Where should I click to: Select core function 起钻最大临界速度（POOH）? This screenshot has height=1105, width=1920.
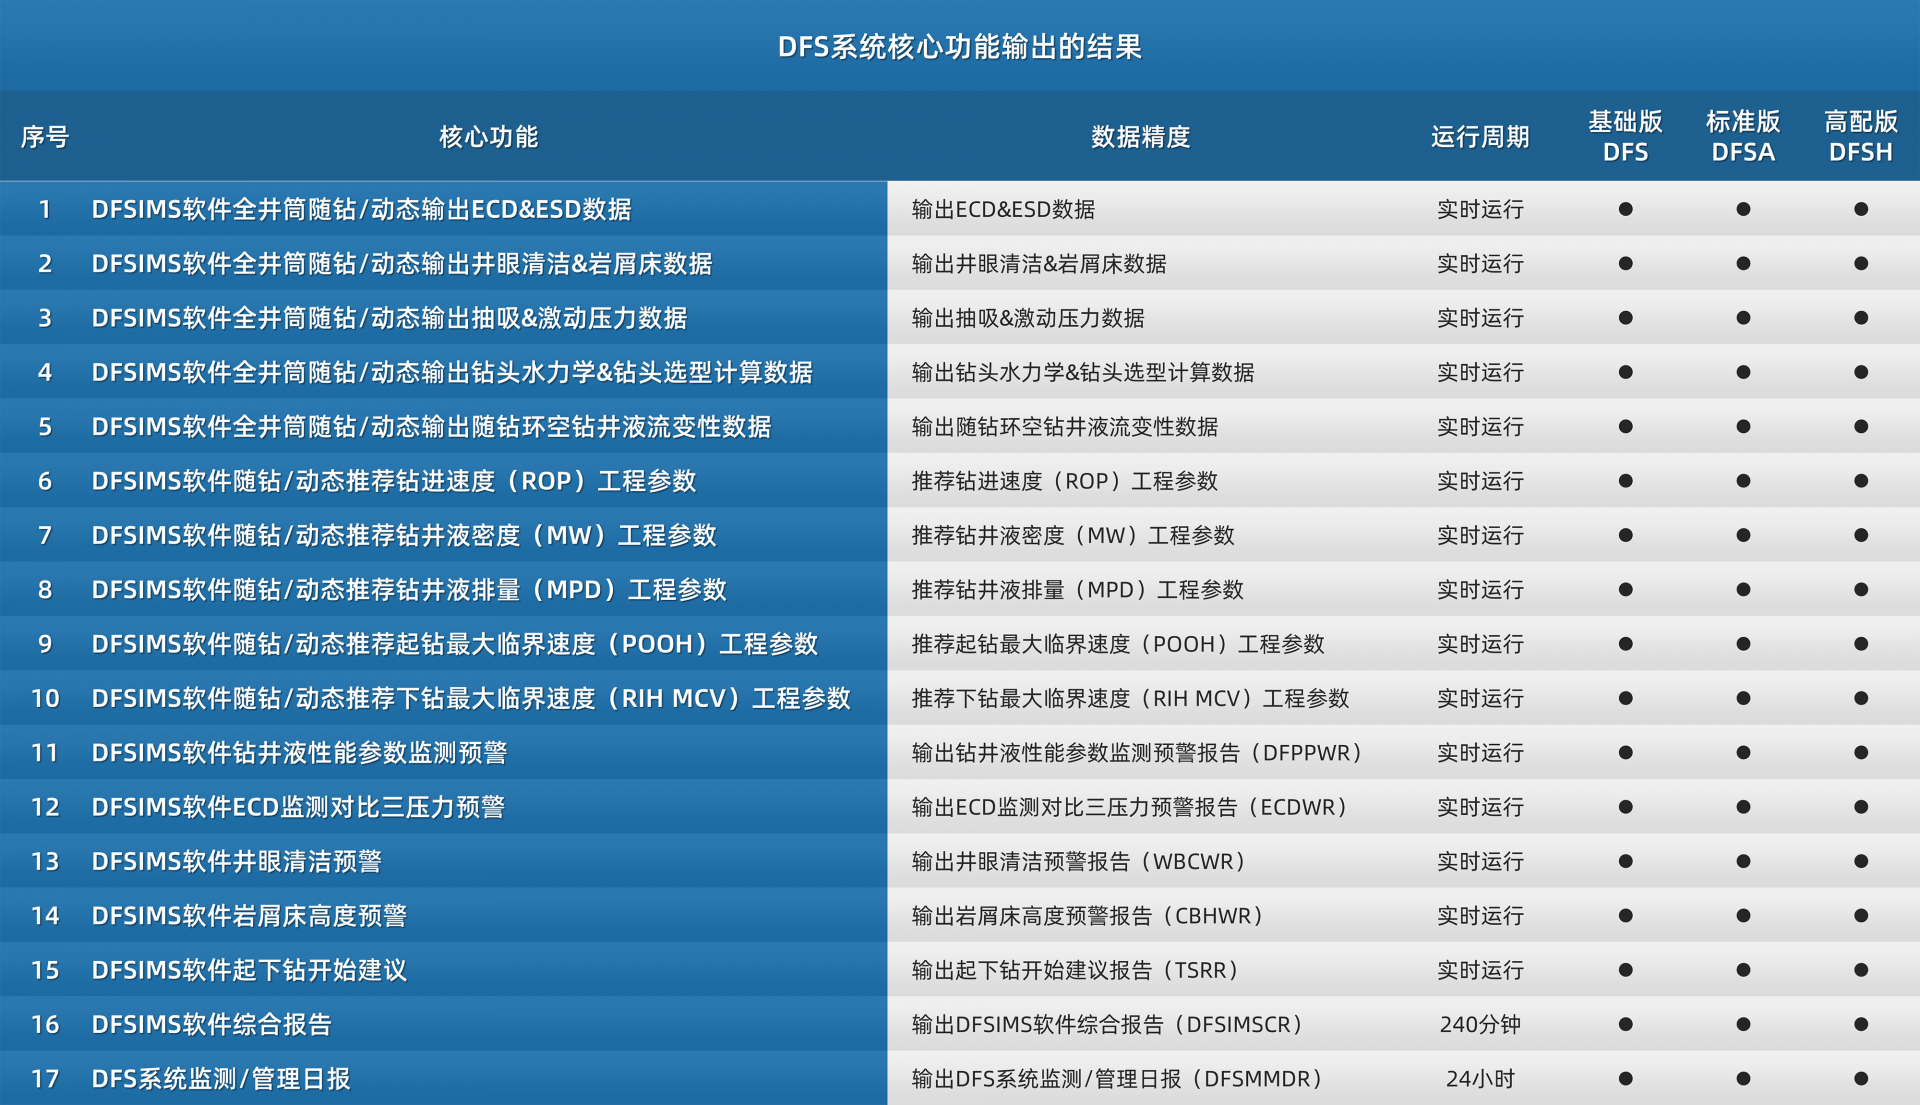click(x=454, y=644)
